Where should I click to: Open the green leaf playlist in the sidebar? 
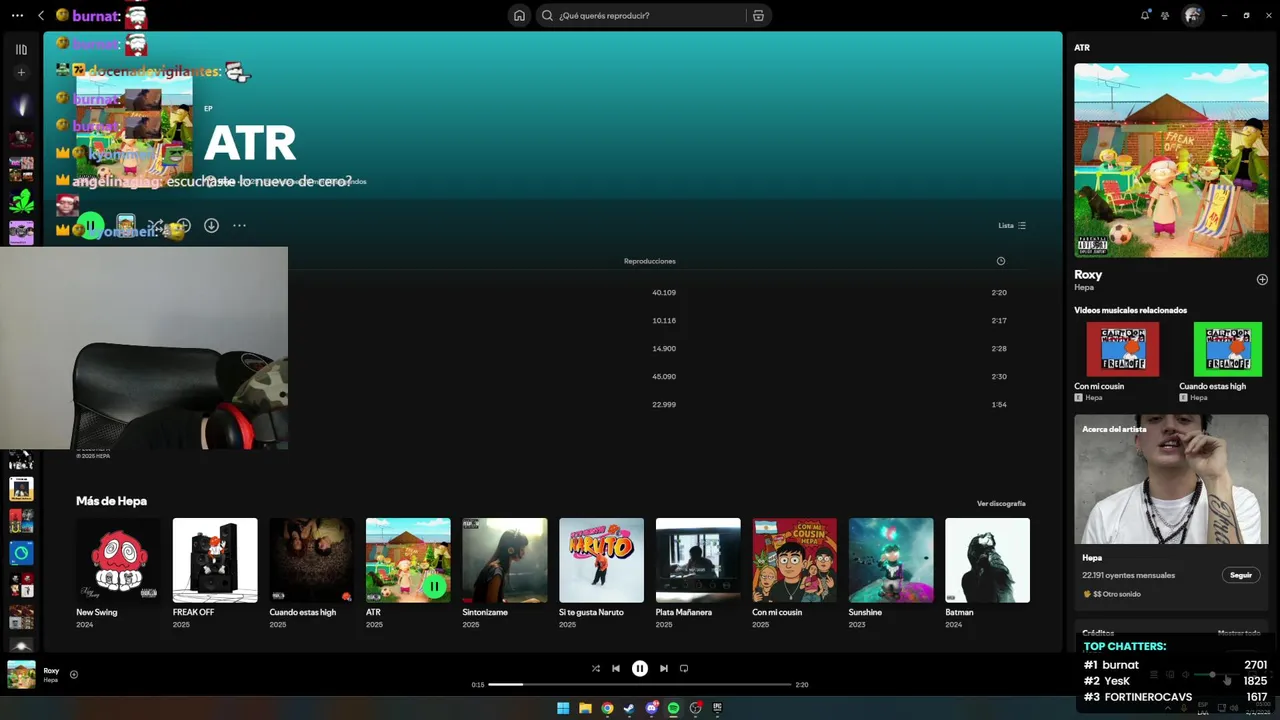click(x=21, y=201)
